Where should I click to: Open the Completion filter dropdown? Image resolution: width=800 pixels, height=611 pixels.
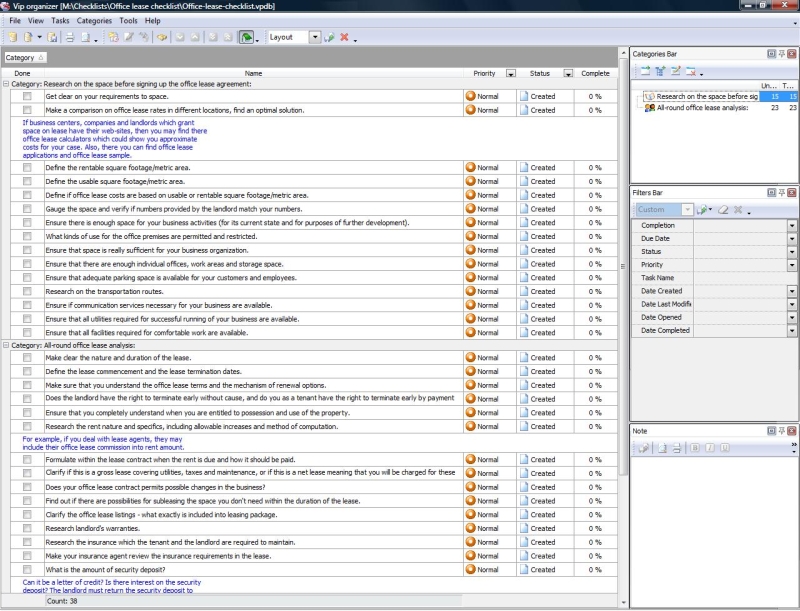click(792, 226)
